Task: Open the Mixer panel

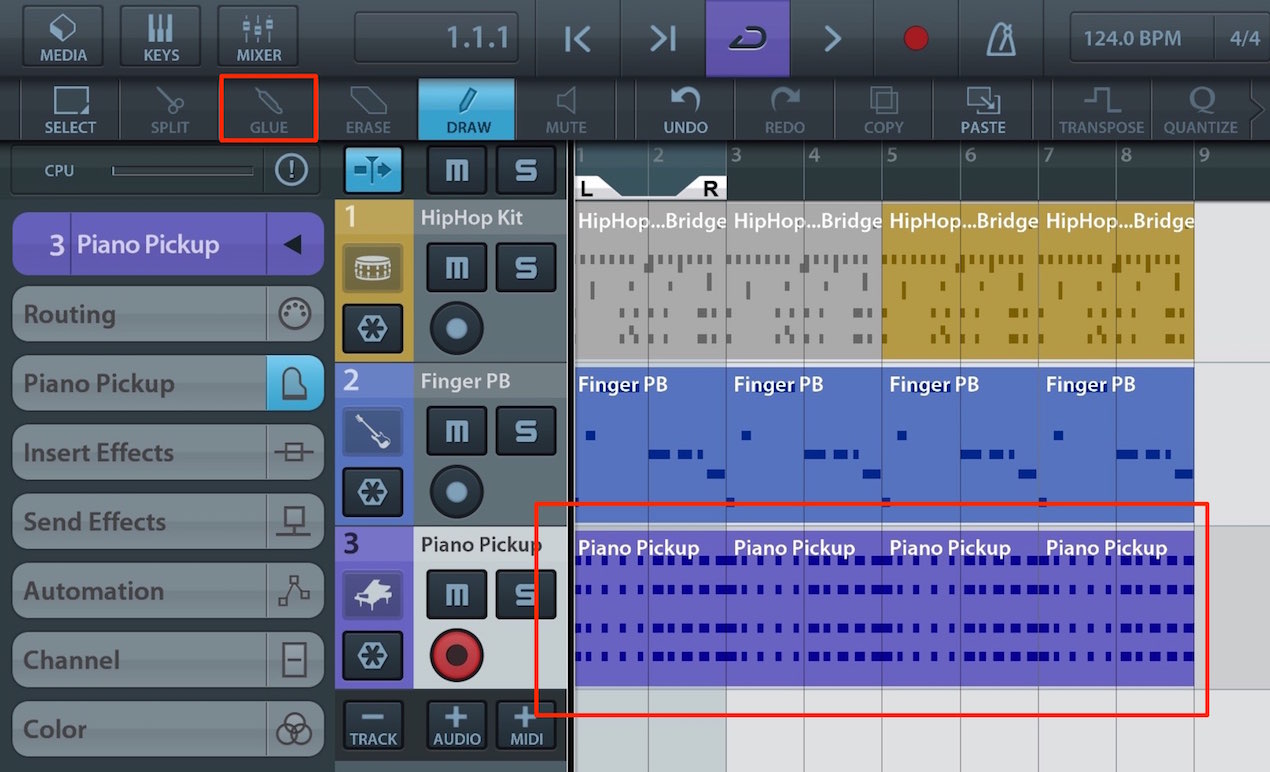Action: [258, 37]
